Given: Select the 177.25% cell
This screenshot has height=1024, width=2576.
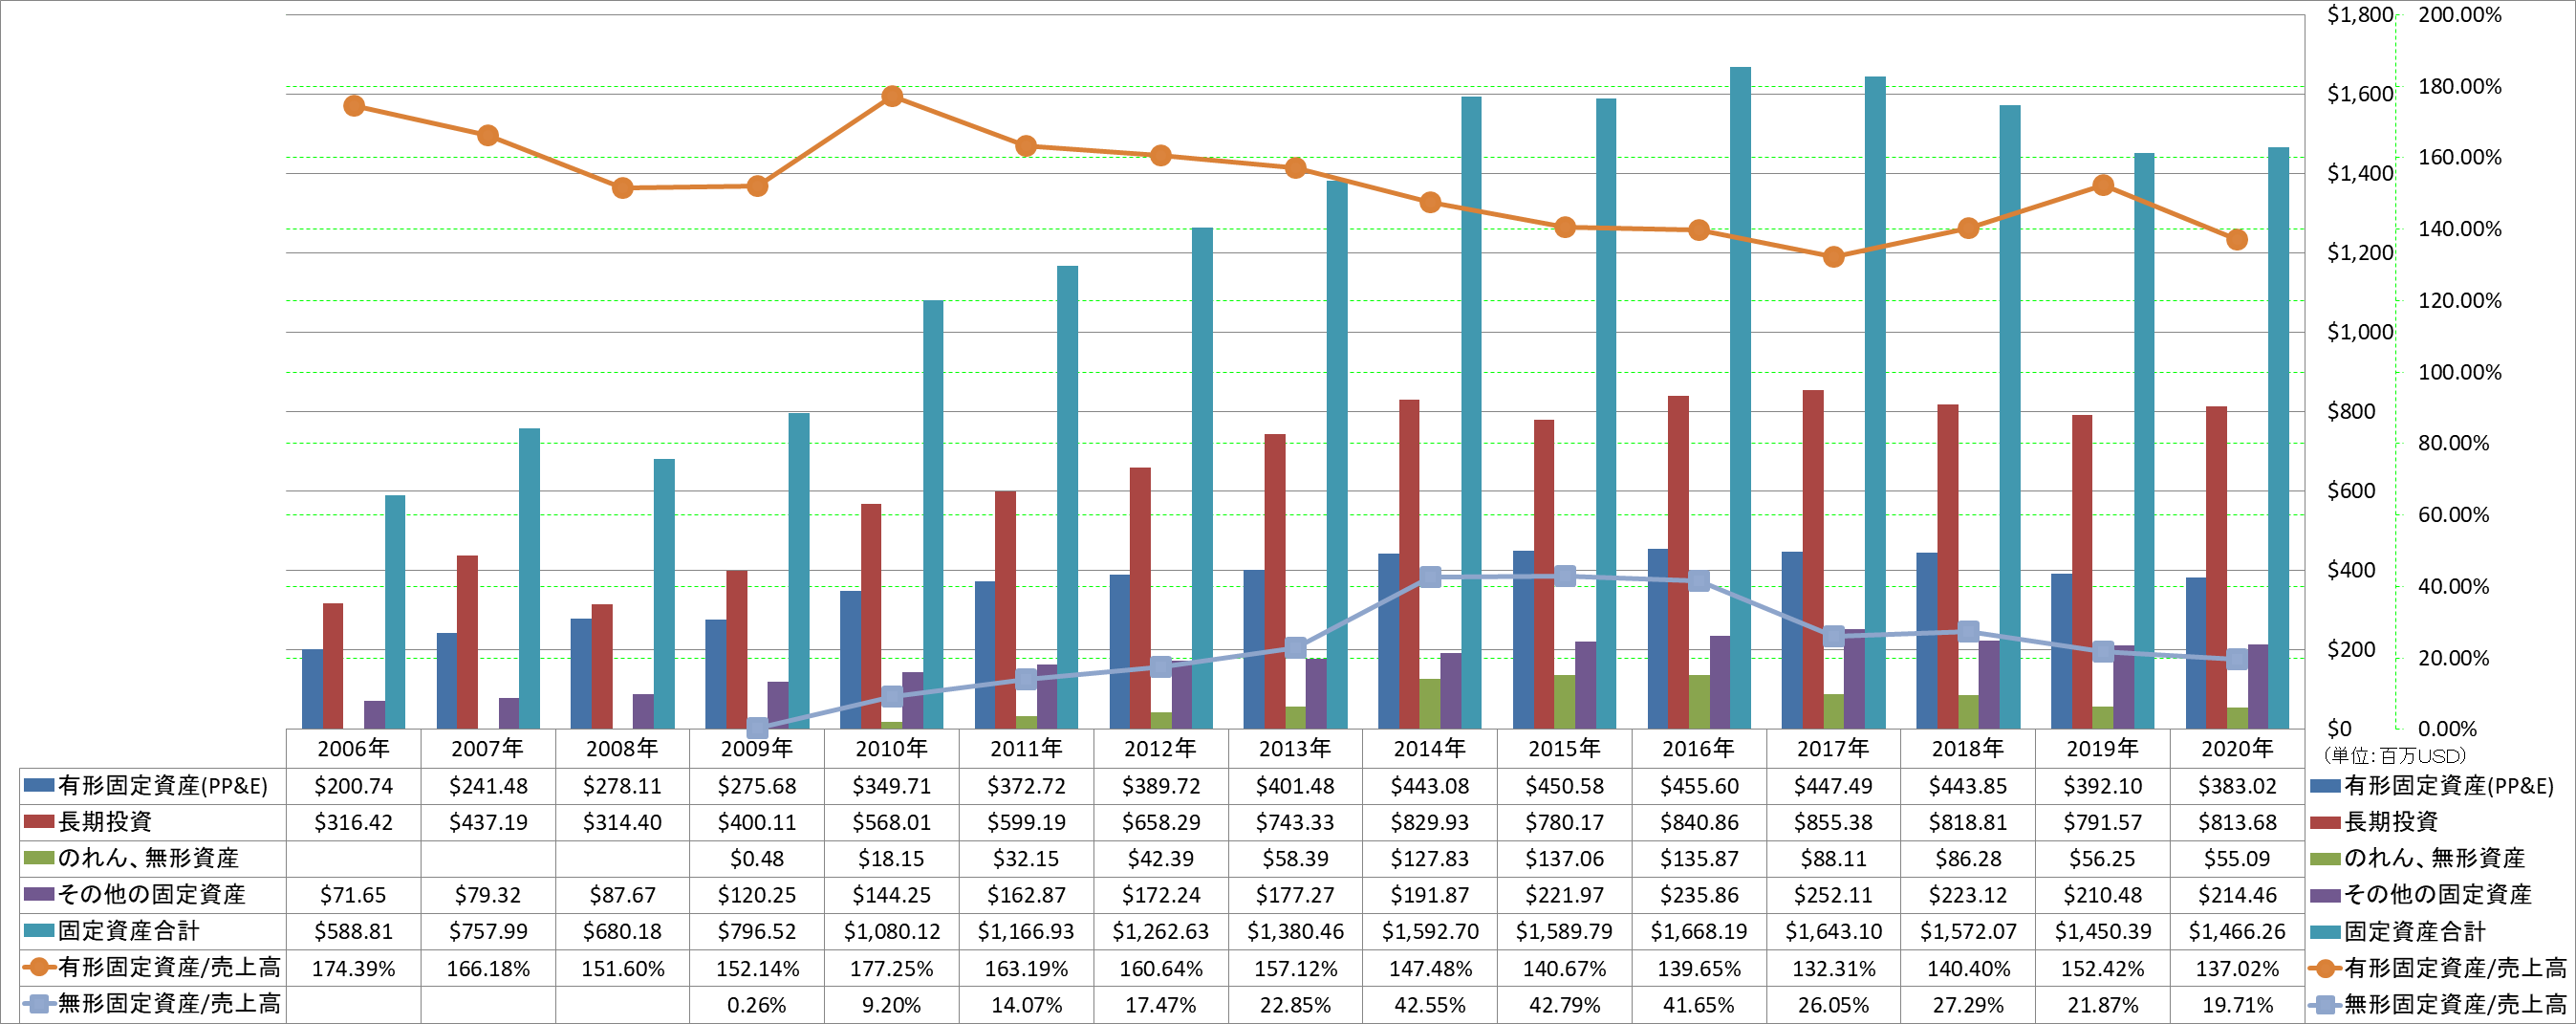Looking at the screenshot, I should [891, 968].
